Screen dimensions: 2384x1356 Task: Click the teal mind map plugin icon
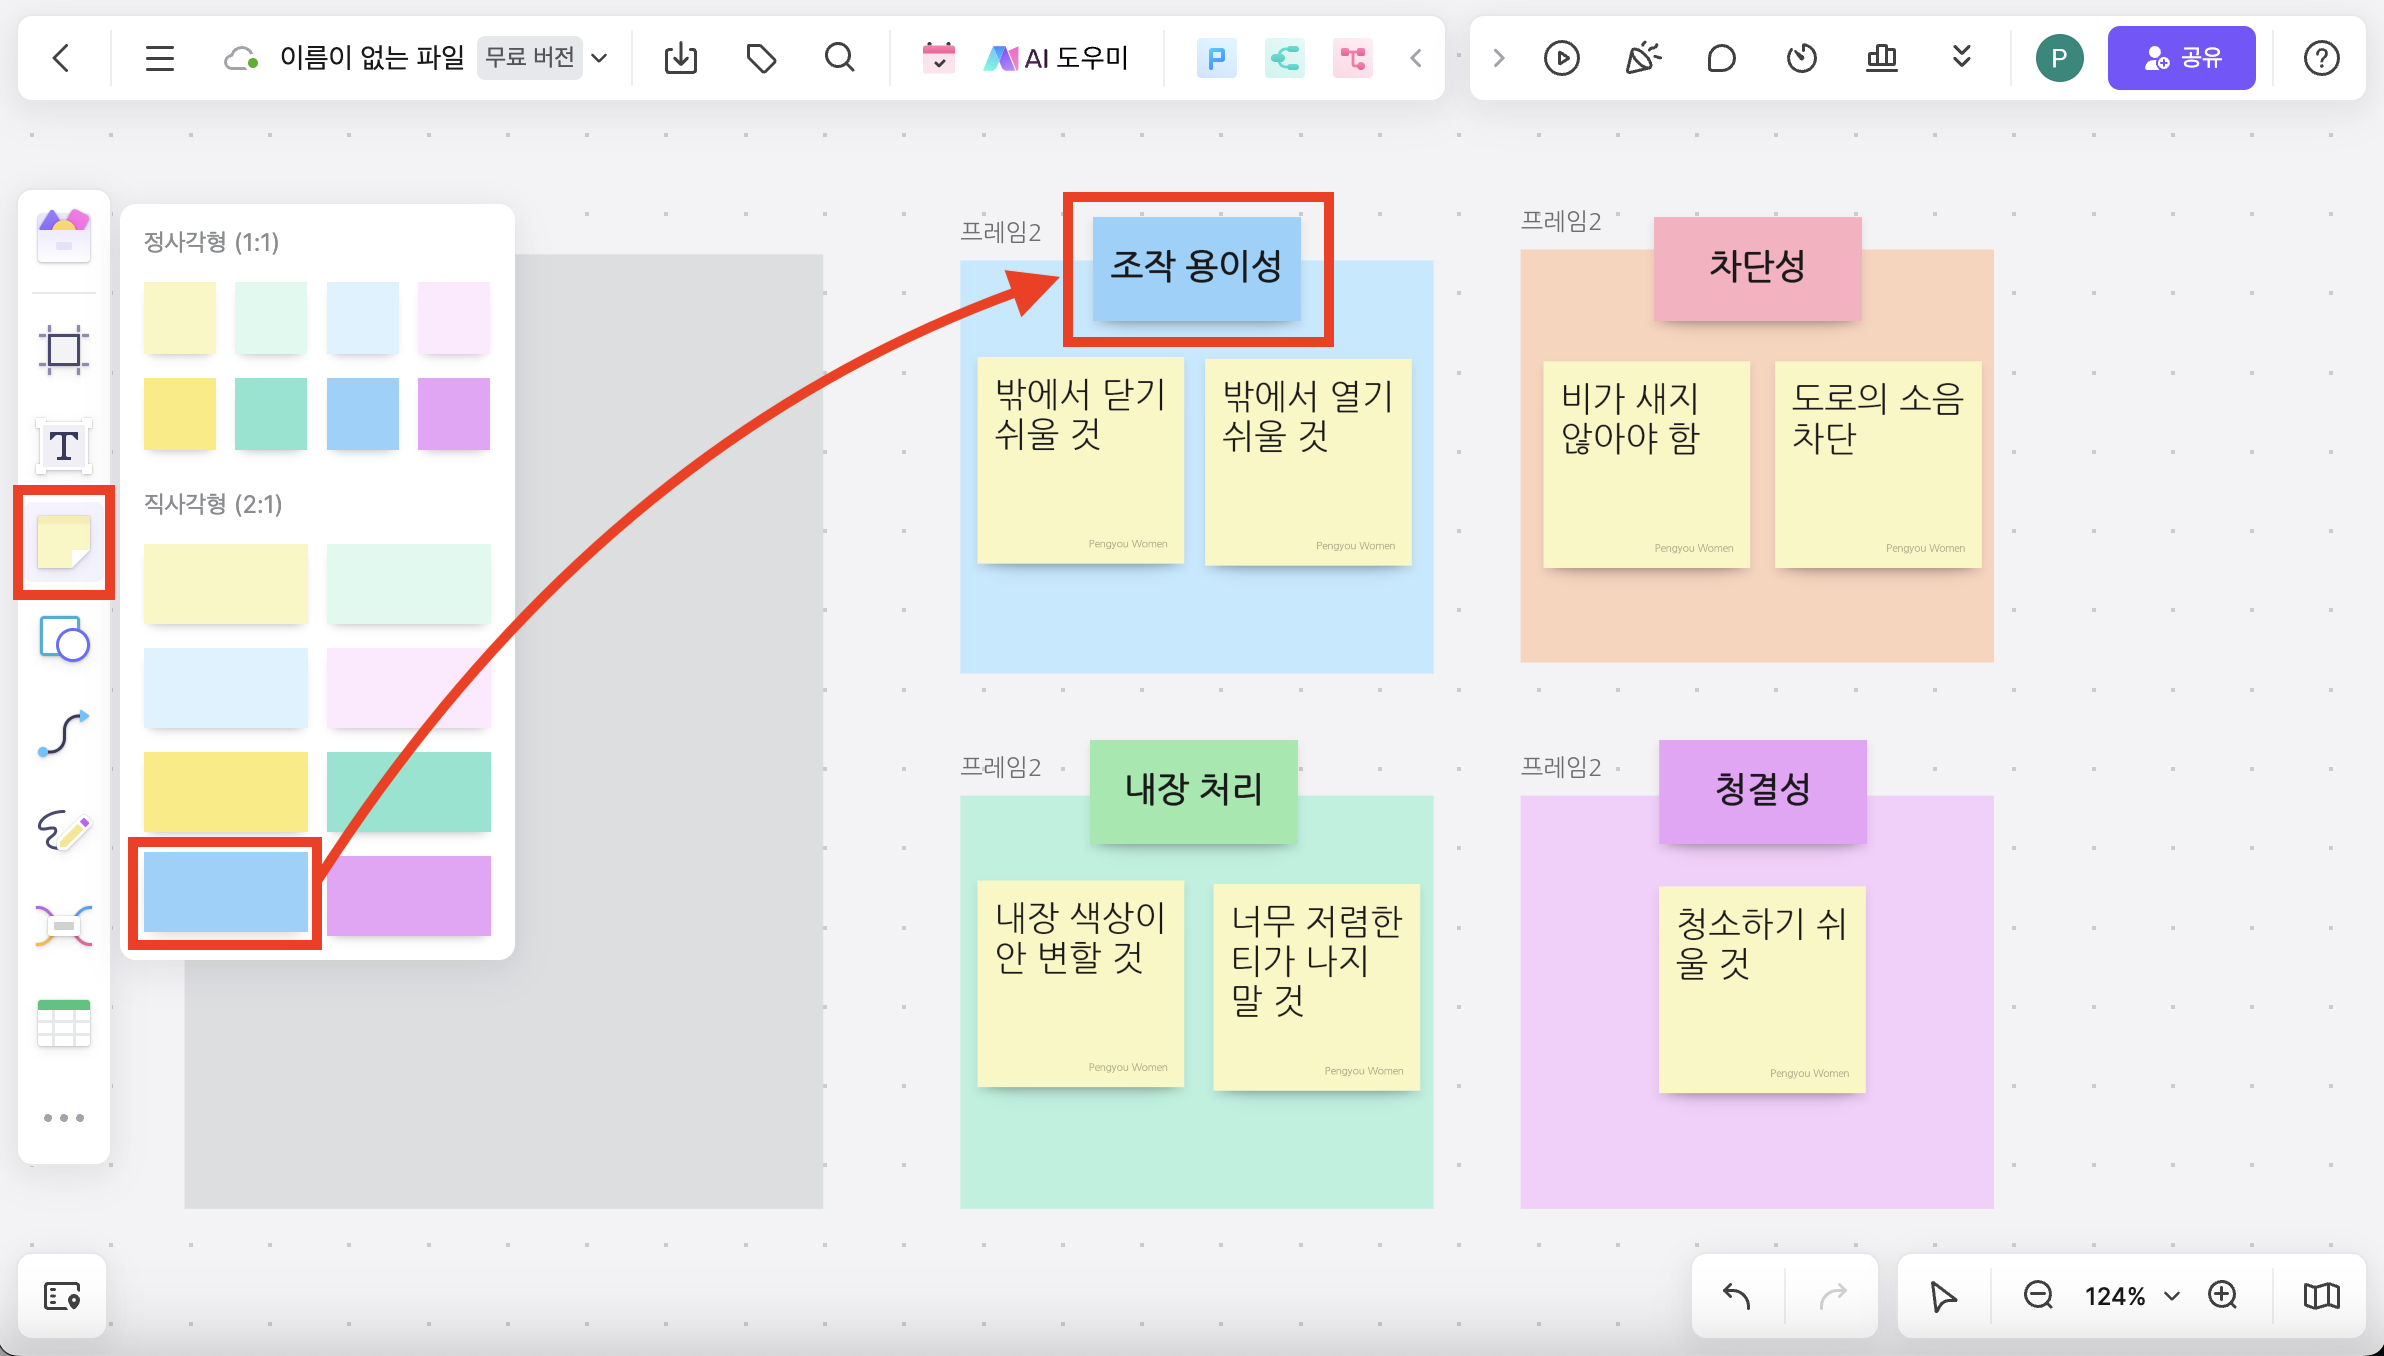(x=1284, y=59)
